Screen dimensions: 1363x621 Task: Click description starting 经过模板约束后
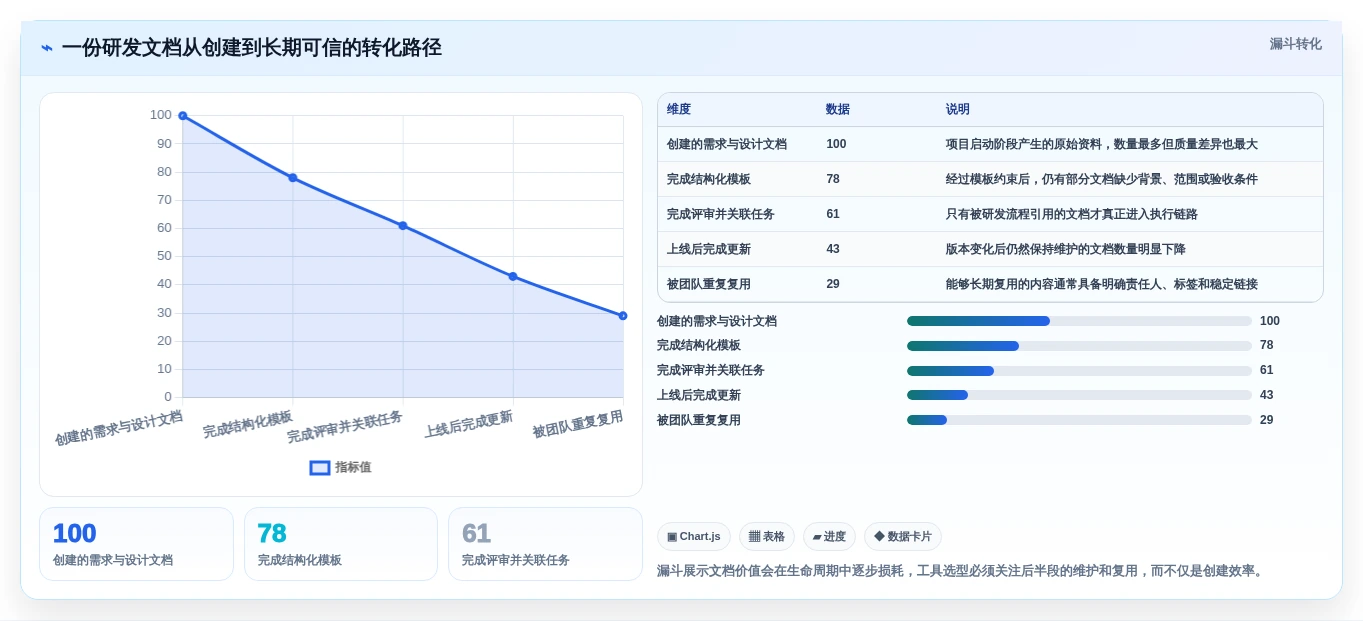pyautogui.click(x=1102, y=179)
